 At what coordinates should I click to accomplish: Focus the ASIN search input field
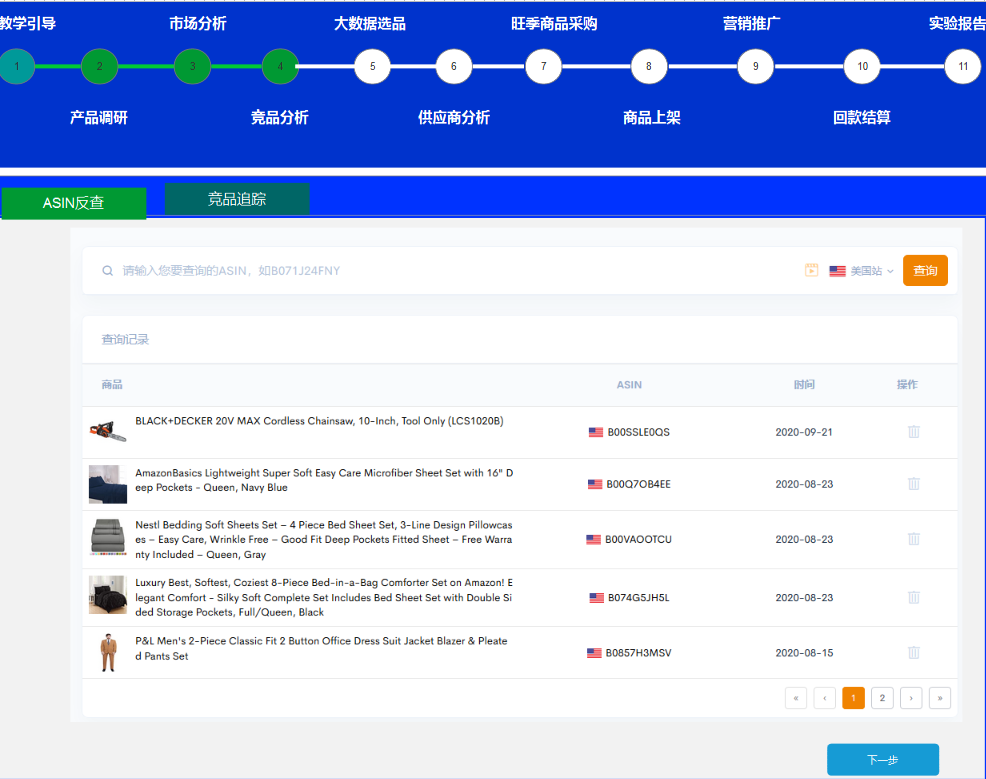click(x=450, y=271)
